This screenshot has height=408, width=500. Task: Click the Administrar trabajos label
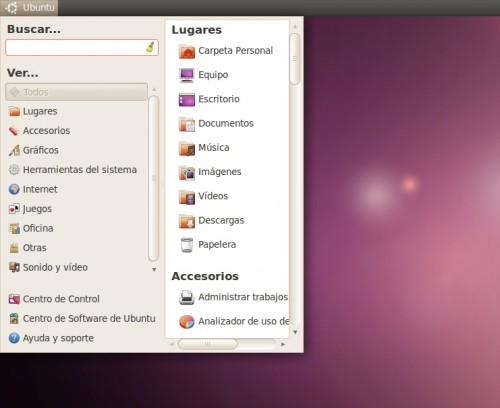click(x=243, y=297)
